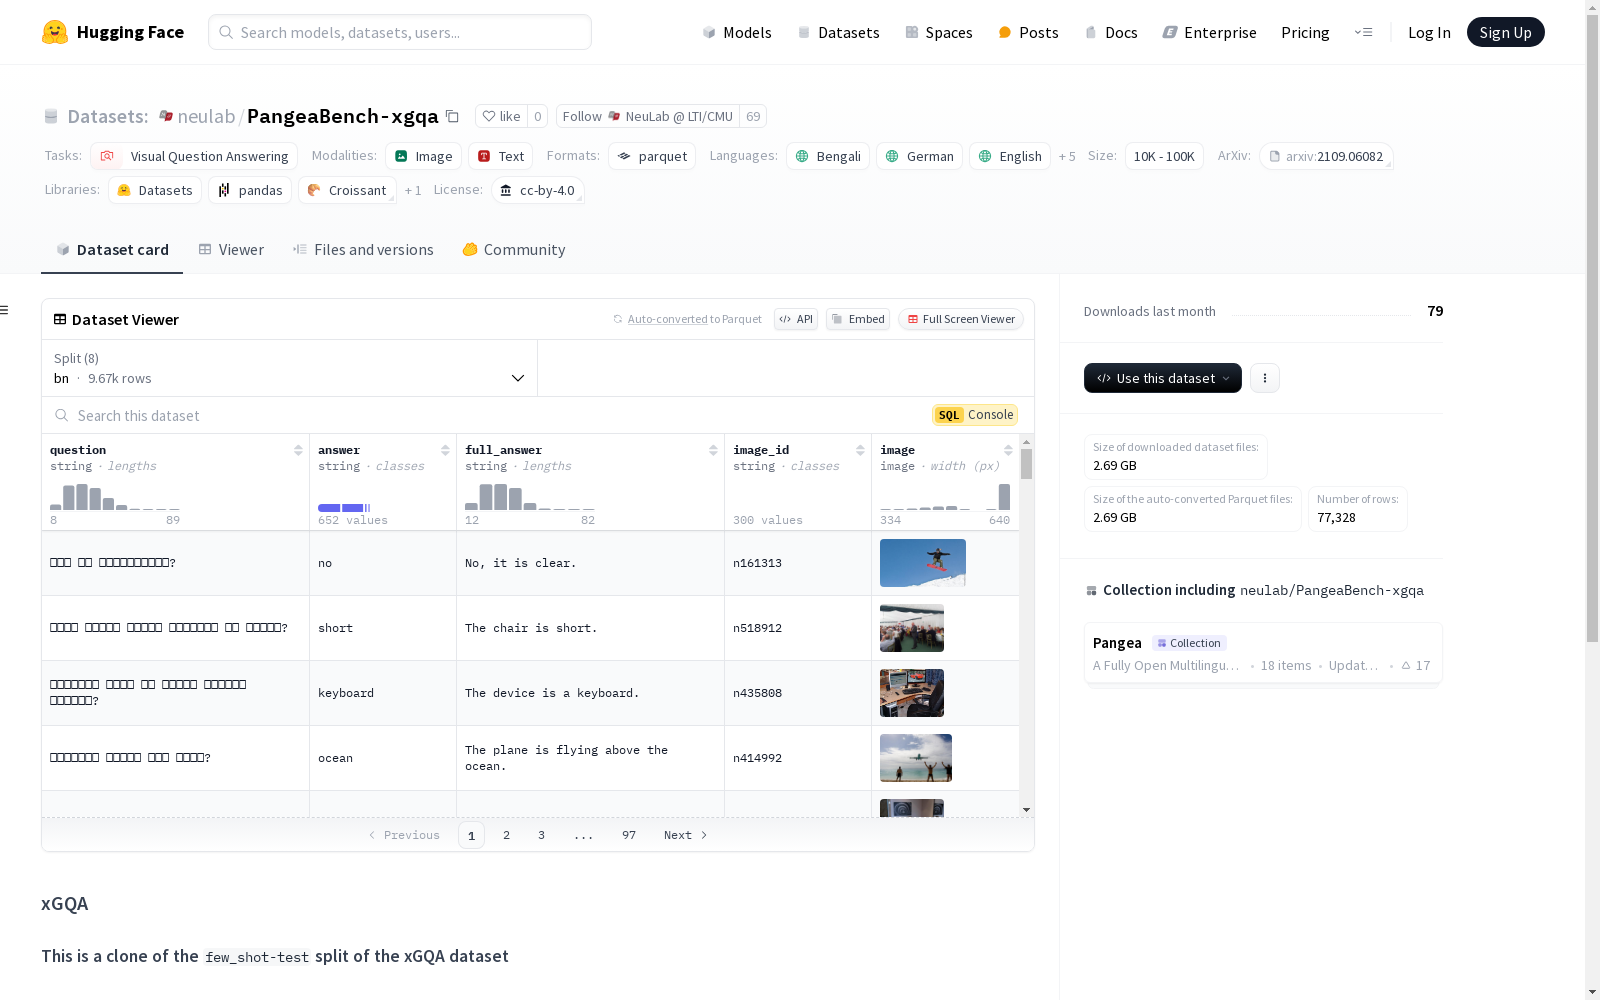Go to Spaces in the top navigation
1600x1000 pixels.
[x=939, y=32]
